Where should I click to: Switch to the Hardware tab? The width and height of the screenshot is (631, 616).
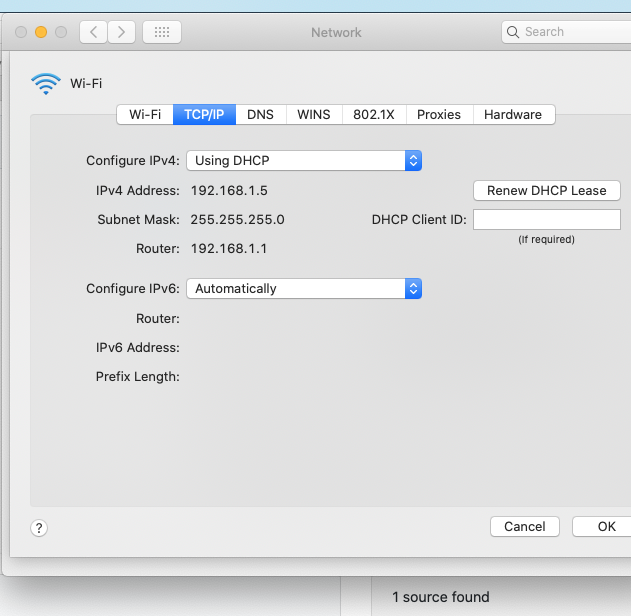coord(512,114)
